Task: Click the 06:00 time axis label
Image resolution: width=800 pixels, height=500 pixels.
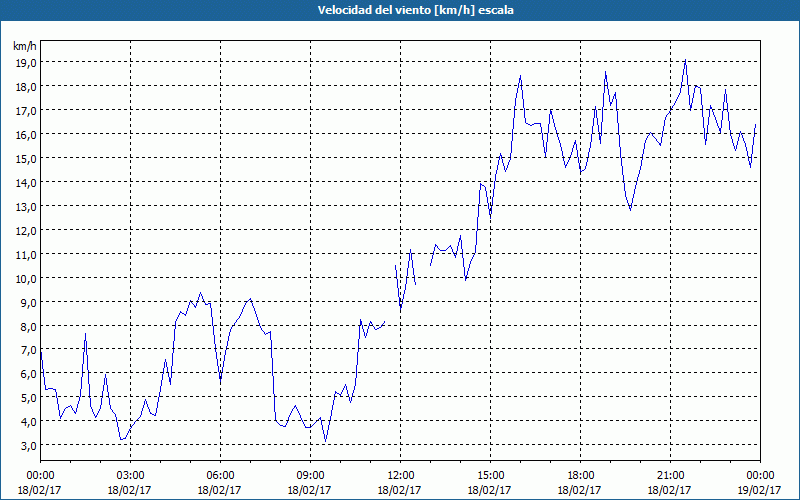Action: click(220, 476)
